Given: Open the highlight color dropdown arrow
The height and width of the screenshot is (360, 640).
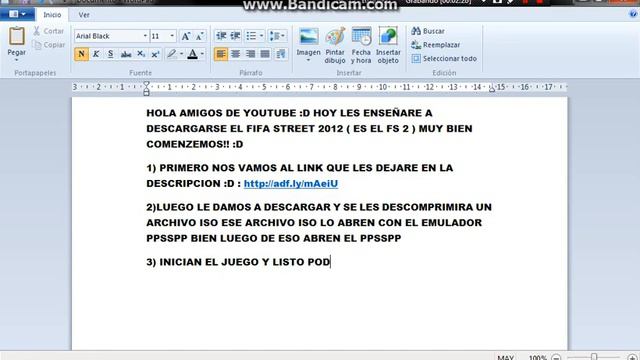Looking at the screenshot, I should tap(181, 54).
